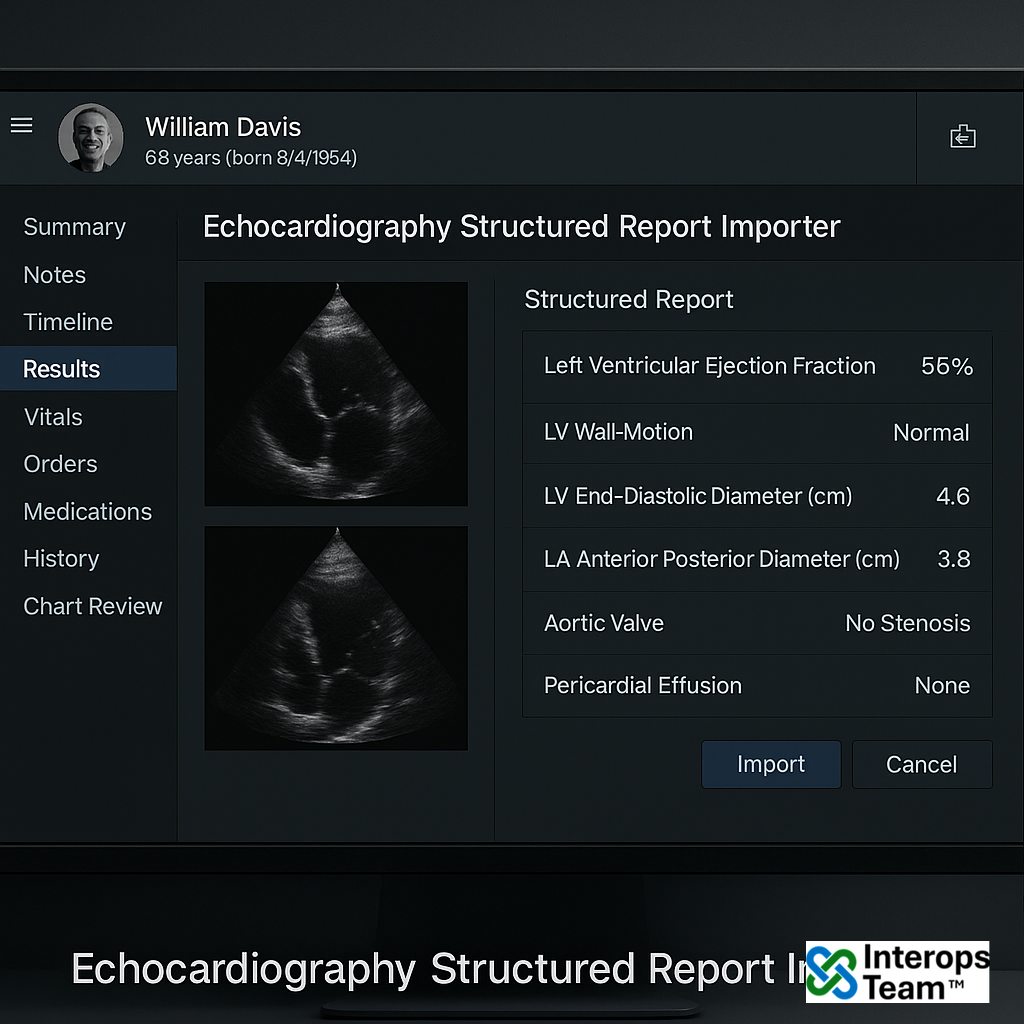Select LA Anterior Posterior Diameter row
The image size is (1024, 1024).
(757, 560)
